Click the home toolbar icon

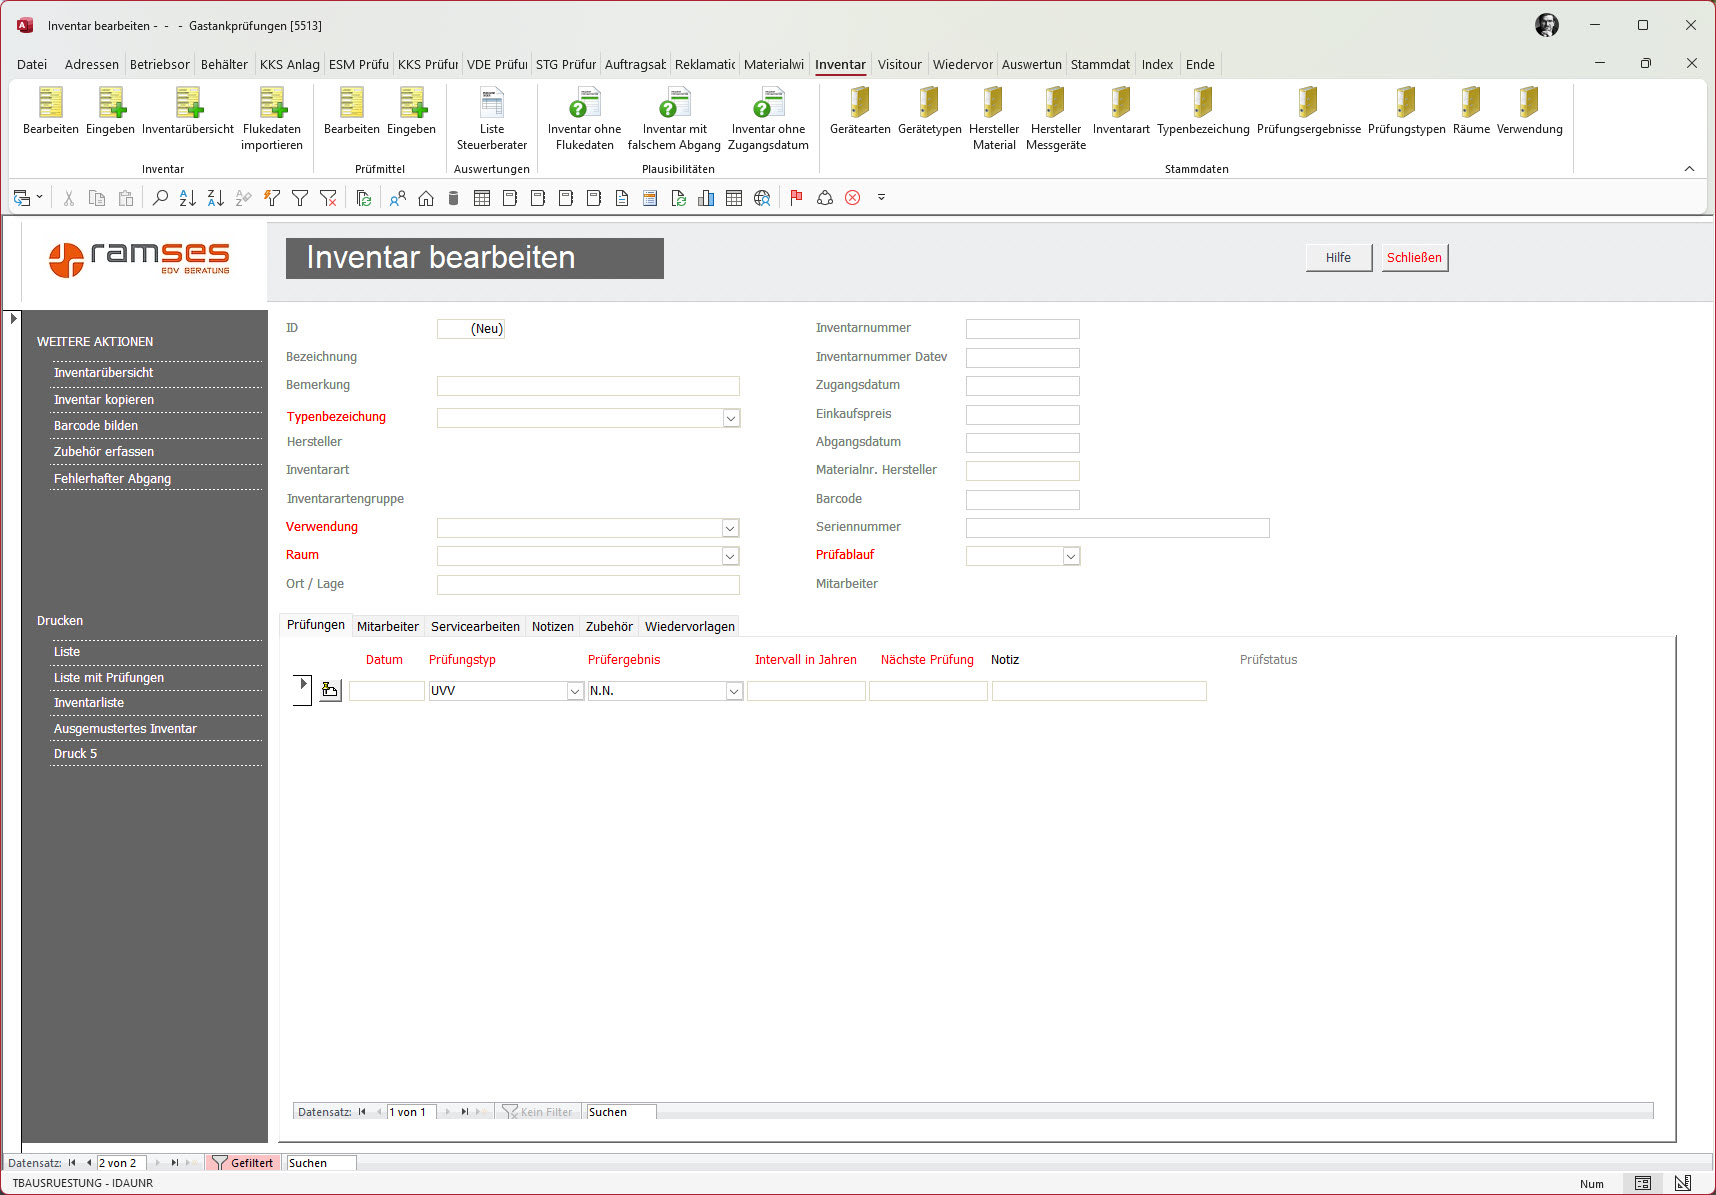click(x=426, y=198)
